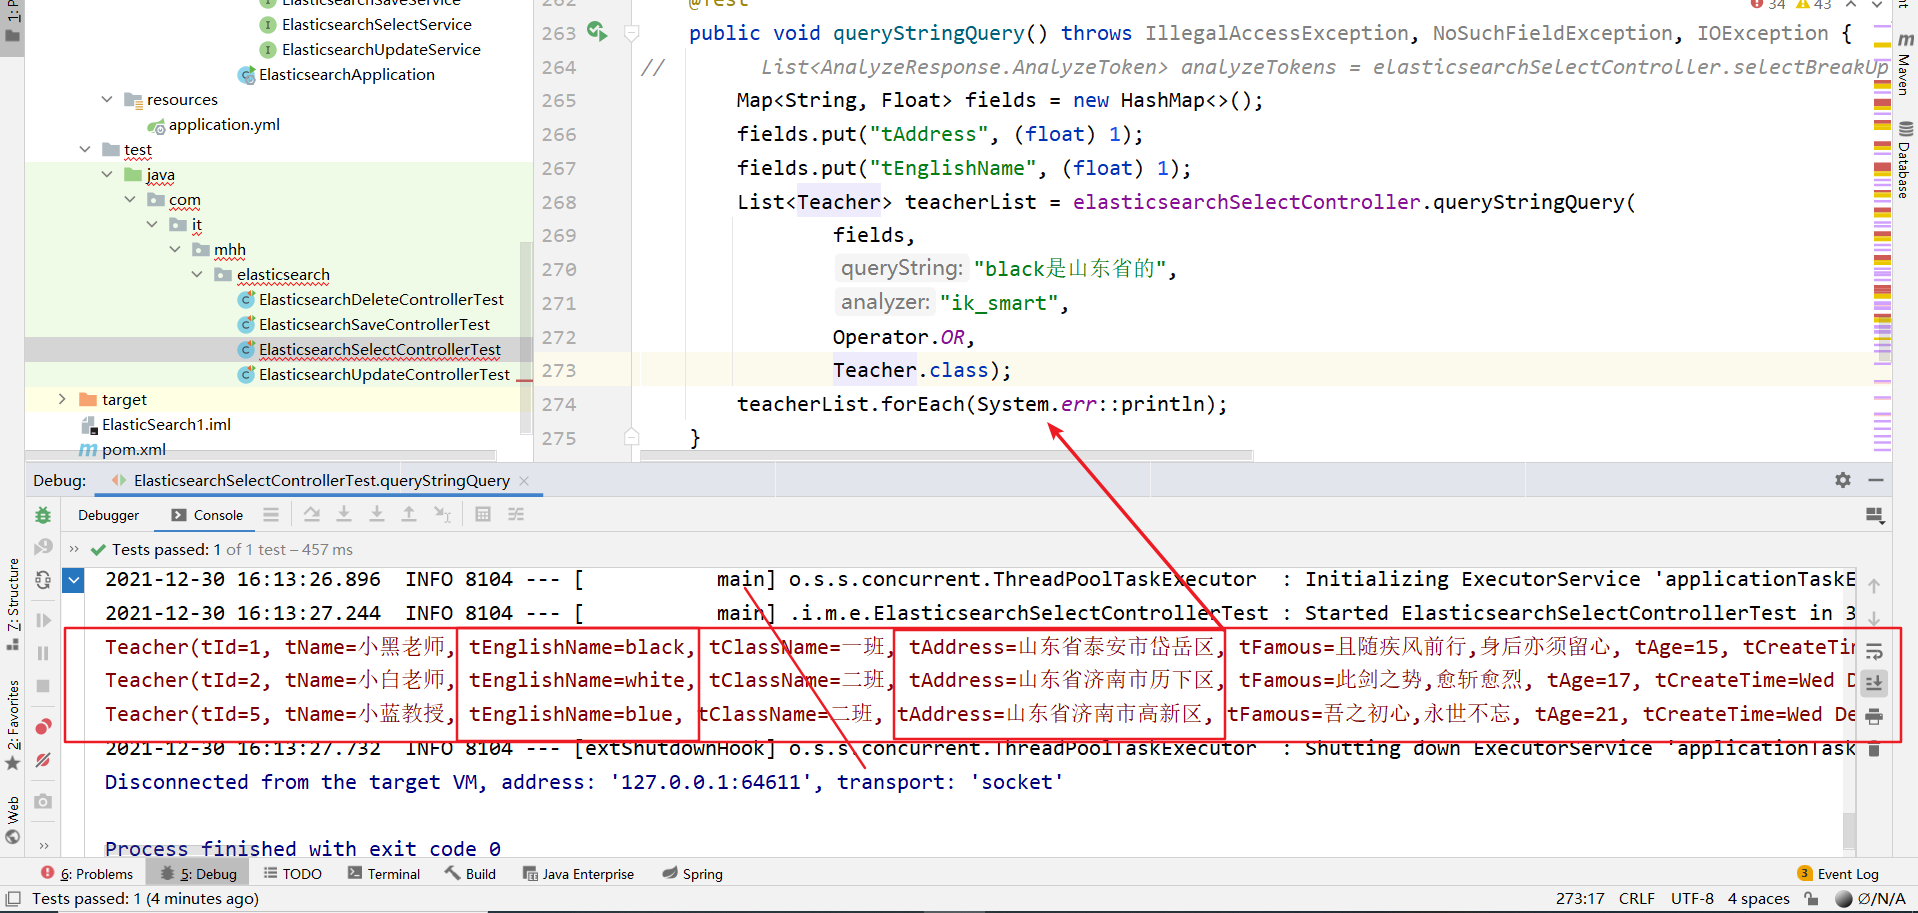Click the Step Into icon
The width and height of the screenshot is (1918, 913).
[x=344, y=514]
